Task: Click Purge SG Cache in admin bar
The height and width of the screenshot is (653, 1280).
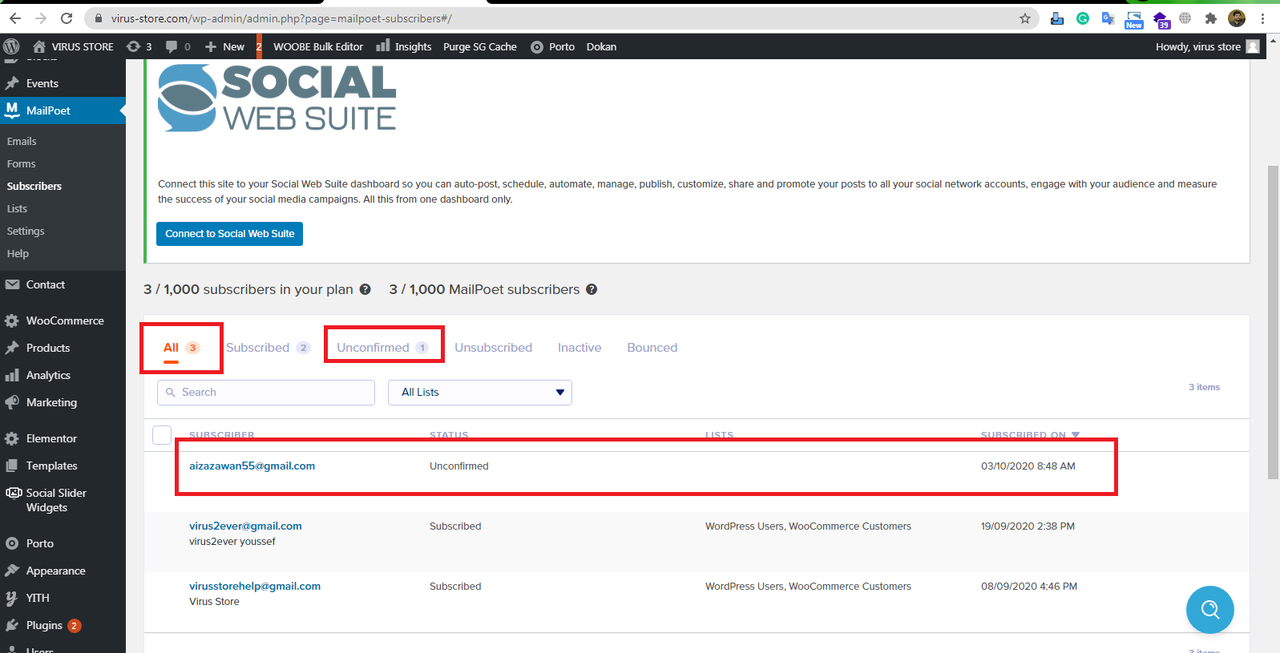Action: [x=480, y=46]
